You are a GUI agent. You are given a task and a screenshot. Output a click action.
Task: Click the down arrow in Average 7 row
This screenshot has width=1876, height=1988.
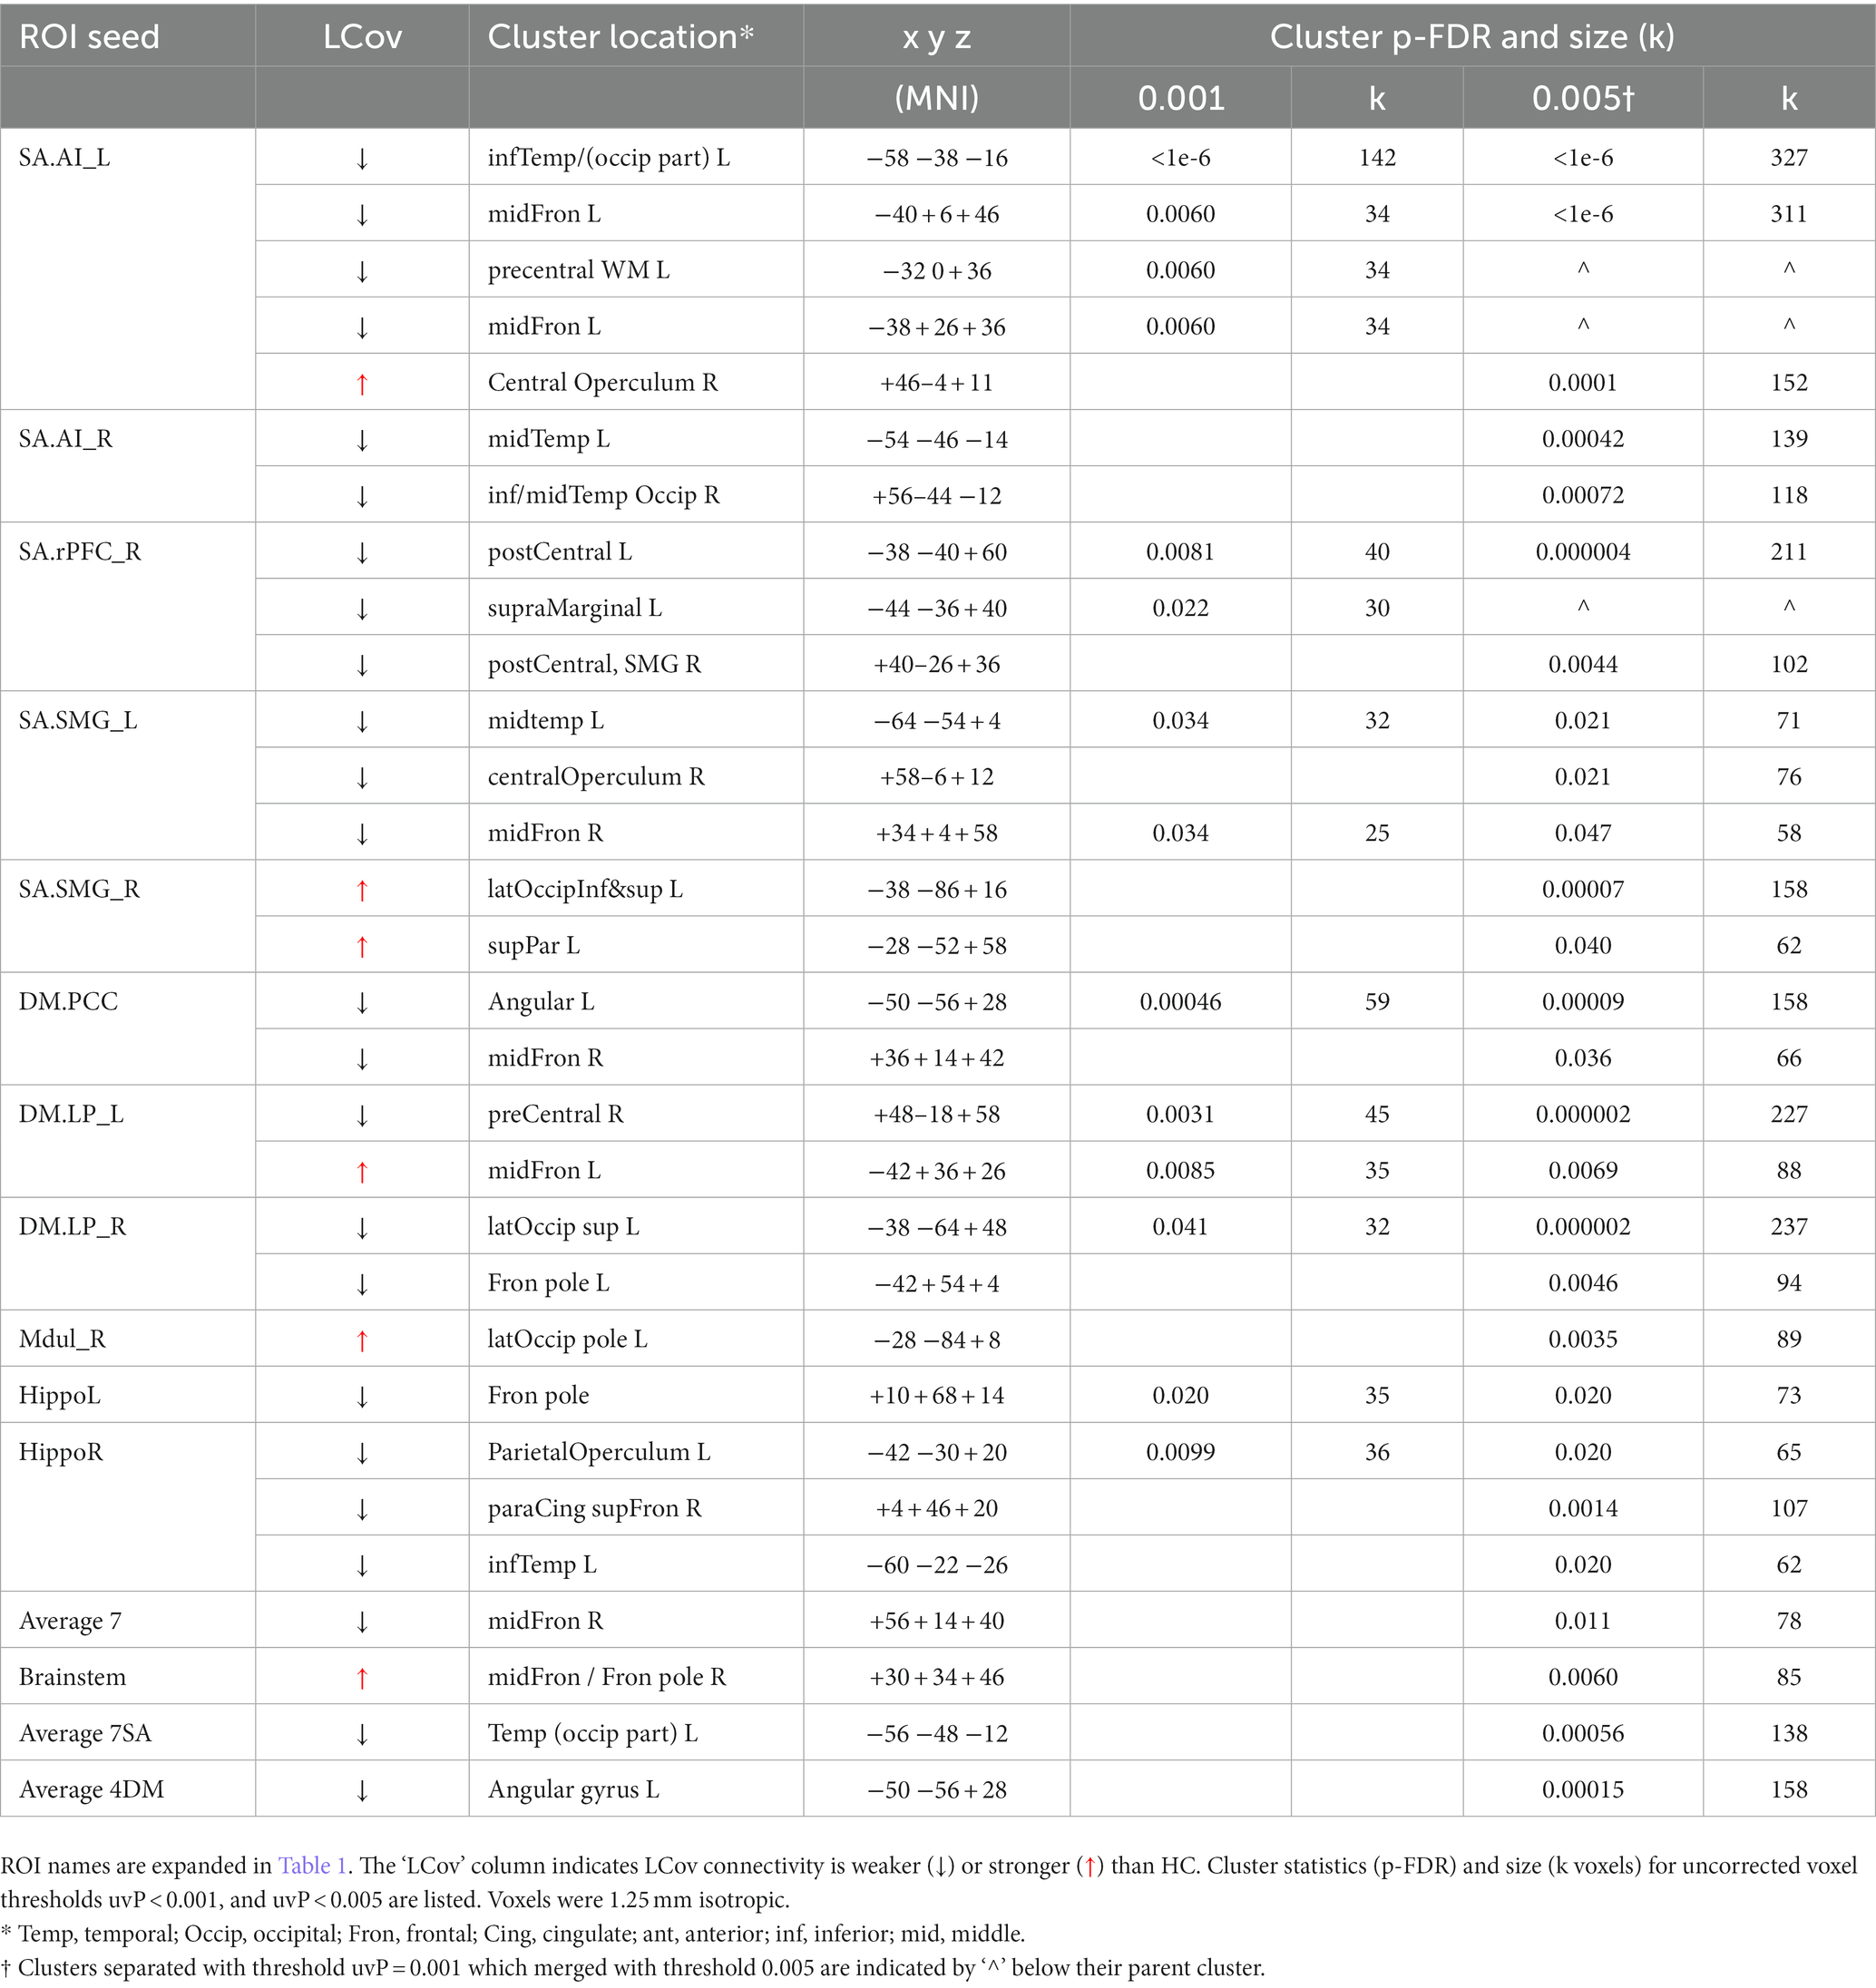[x=362, y=1621]
